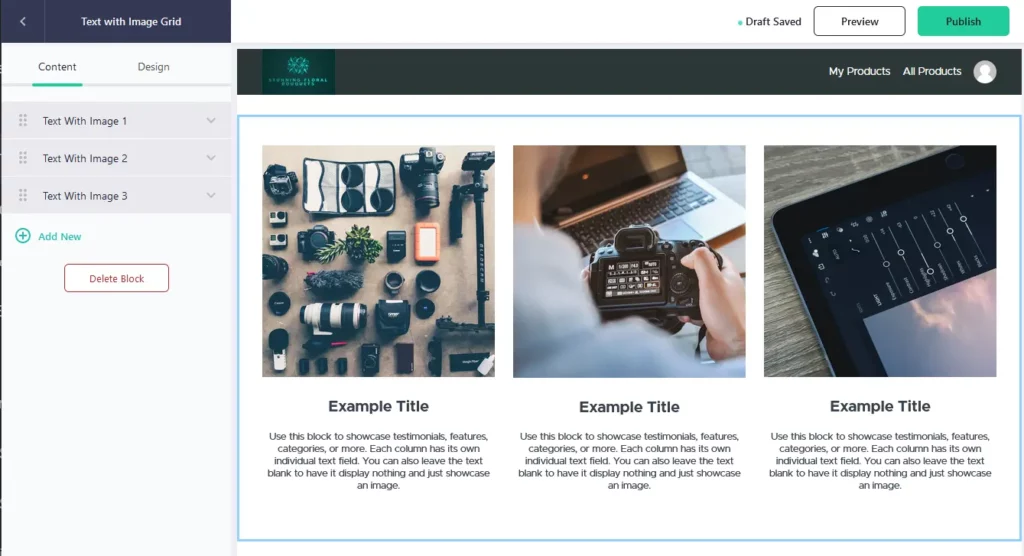Click the Delete Block button

point(116,278)
